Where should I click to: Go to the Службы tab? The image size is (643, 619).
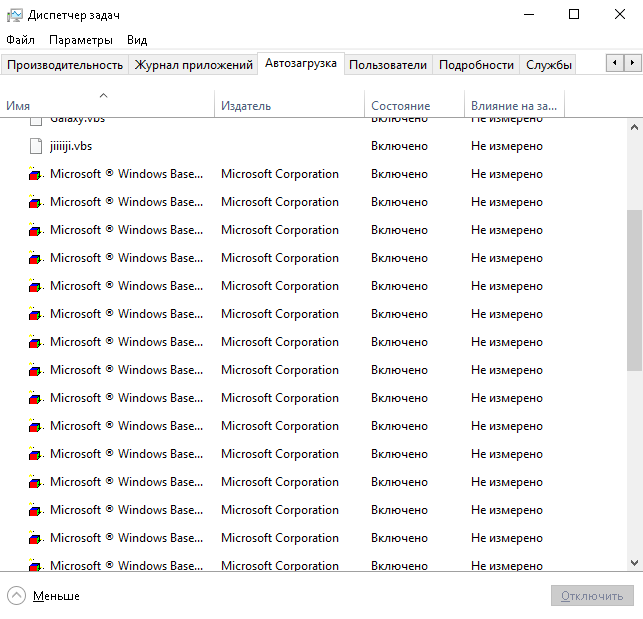[x=549, y=65]
